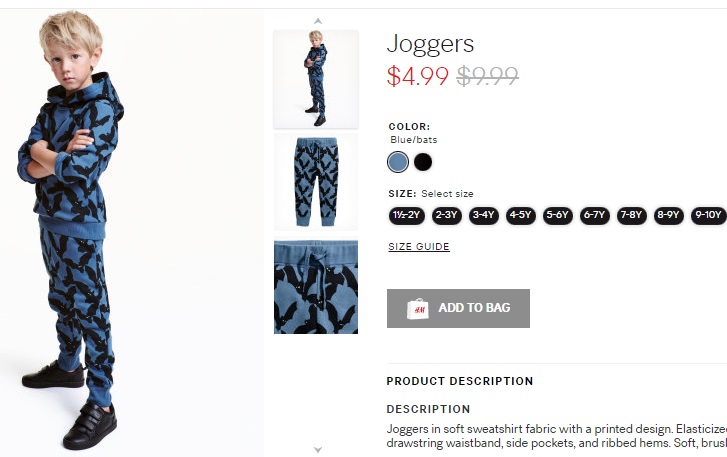The height and width of the screenshot is (457, 727).
Task: Select size 3-4Y
Action: pyautogui.click(x=484, y=216)
